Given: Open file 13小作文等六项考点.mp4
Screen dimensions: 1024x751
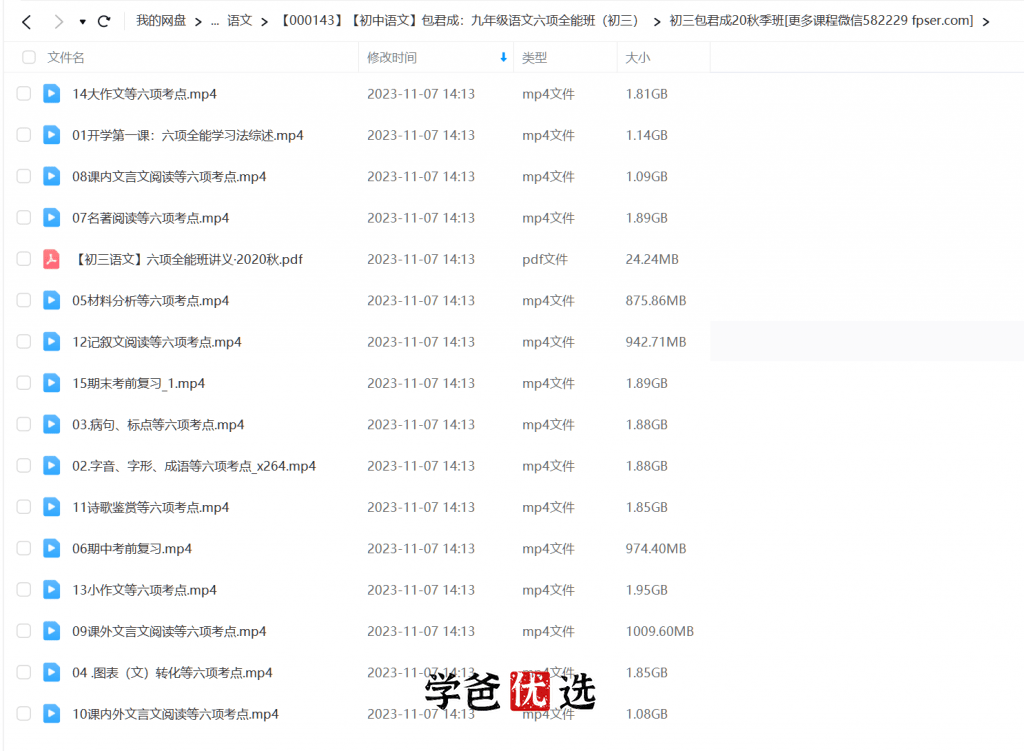Looking at the screenshot, I should [x=144, y=590].
